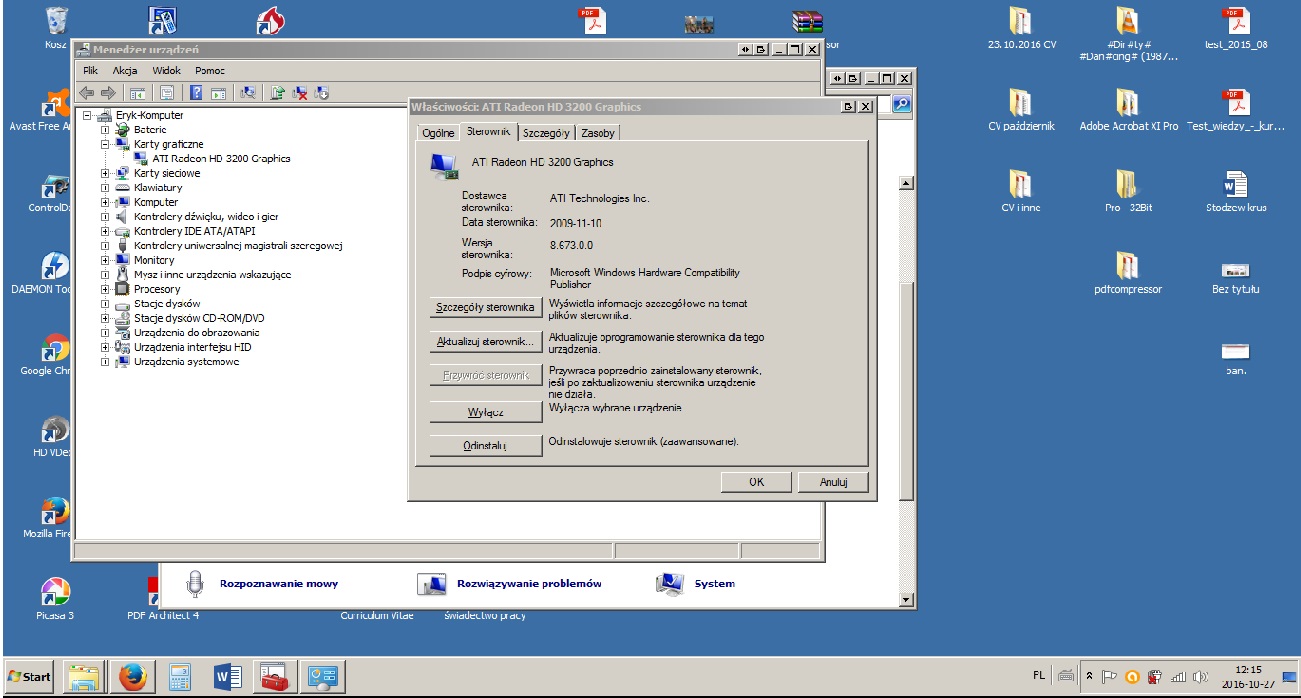Viewport: 1301px width, 698px height.
Task: Go forward using toolbar Forward arrow
Action: (x=108, y=93)
